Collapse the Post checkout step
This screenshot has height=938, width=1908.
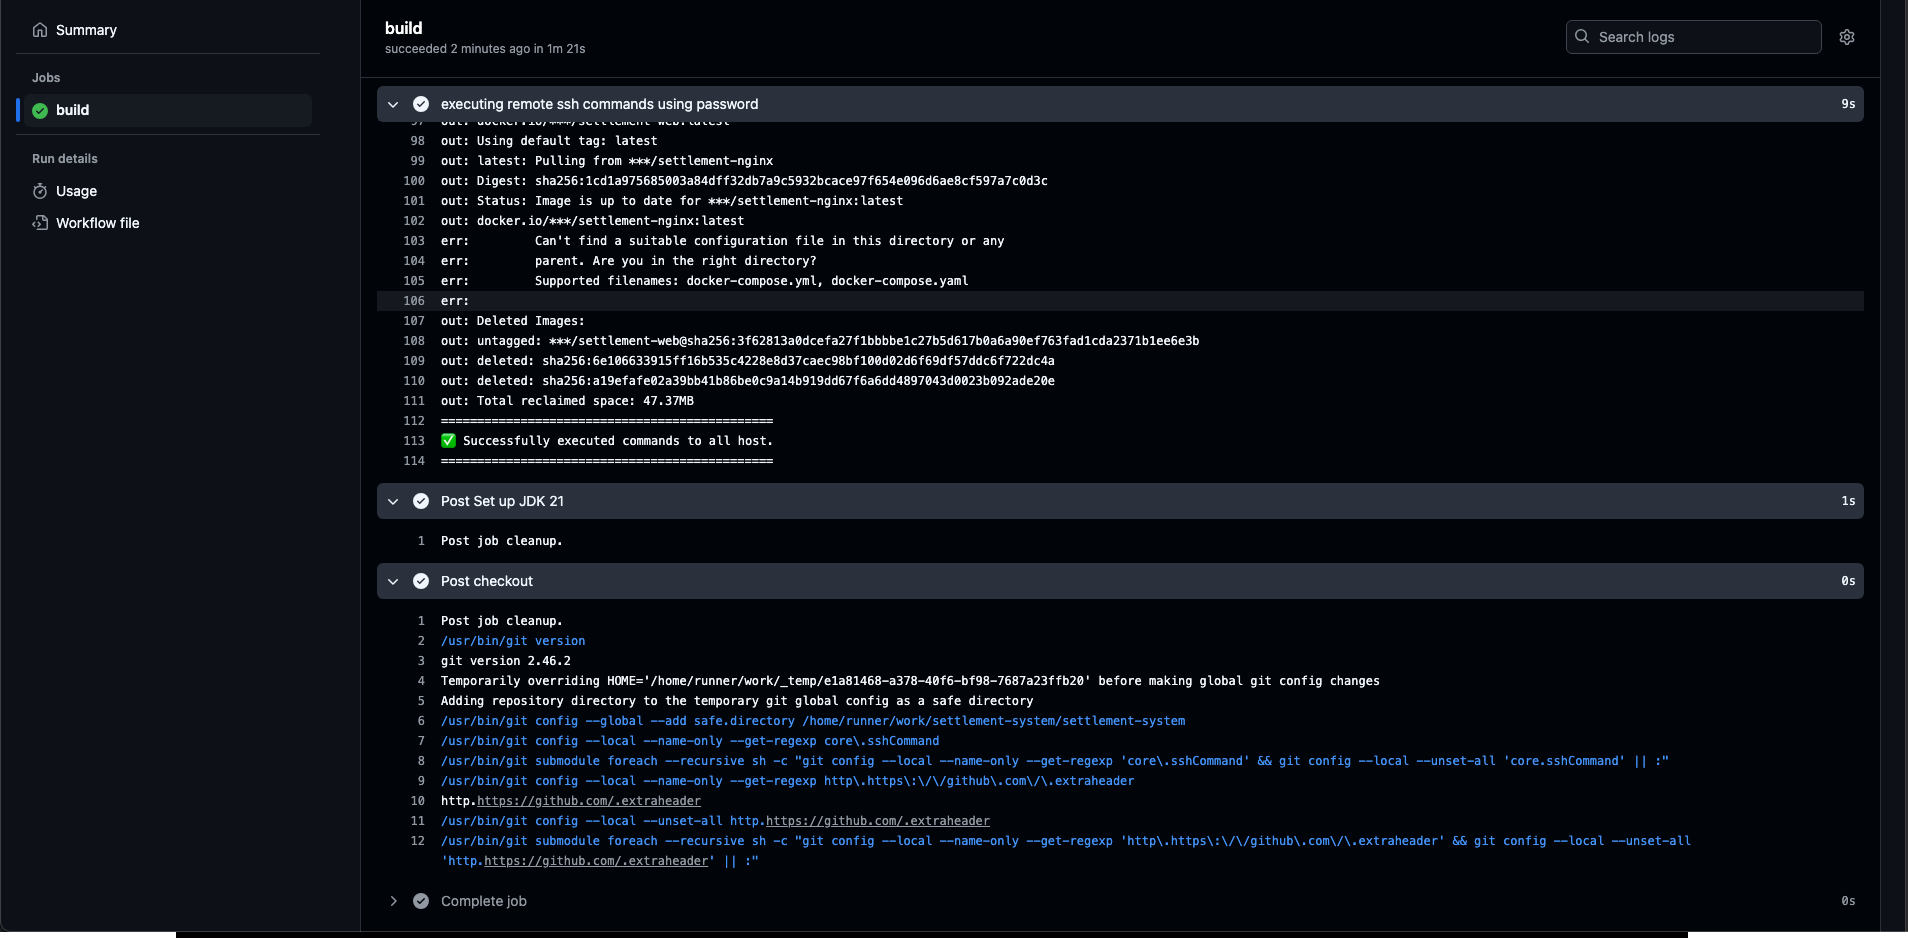tap(393, 581)
